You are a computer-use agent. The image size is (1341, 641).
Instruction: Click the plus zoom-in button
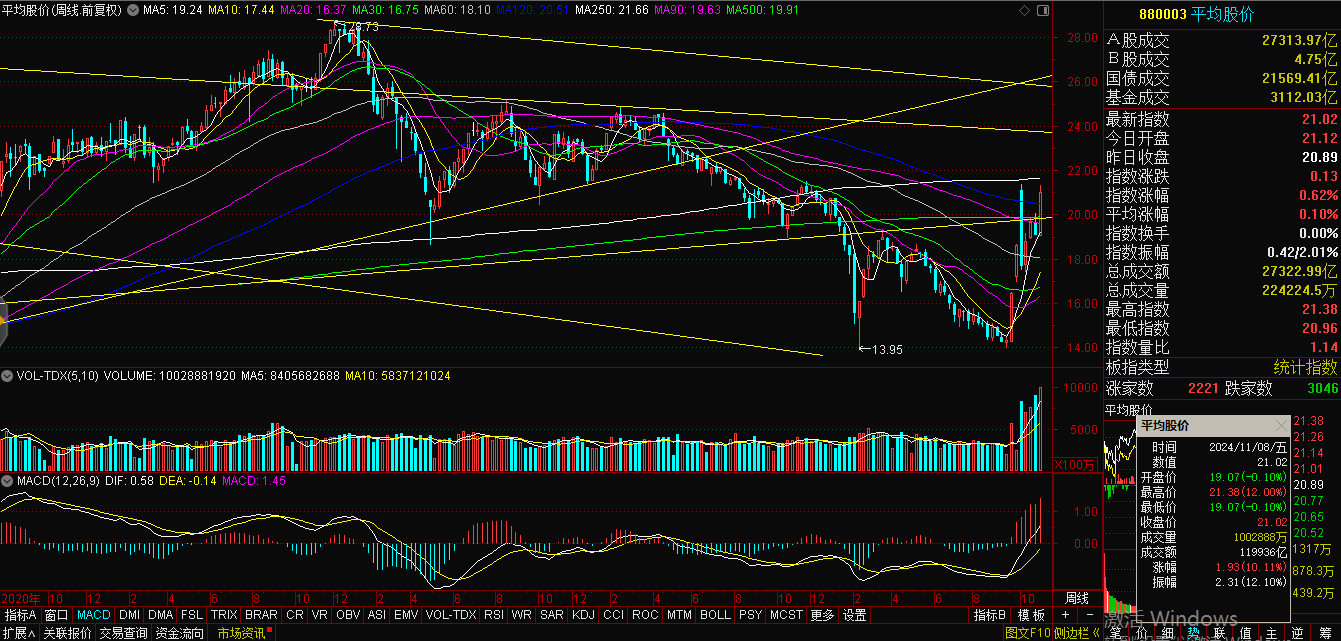pyautogui.click(x=1065, y=614)
